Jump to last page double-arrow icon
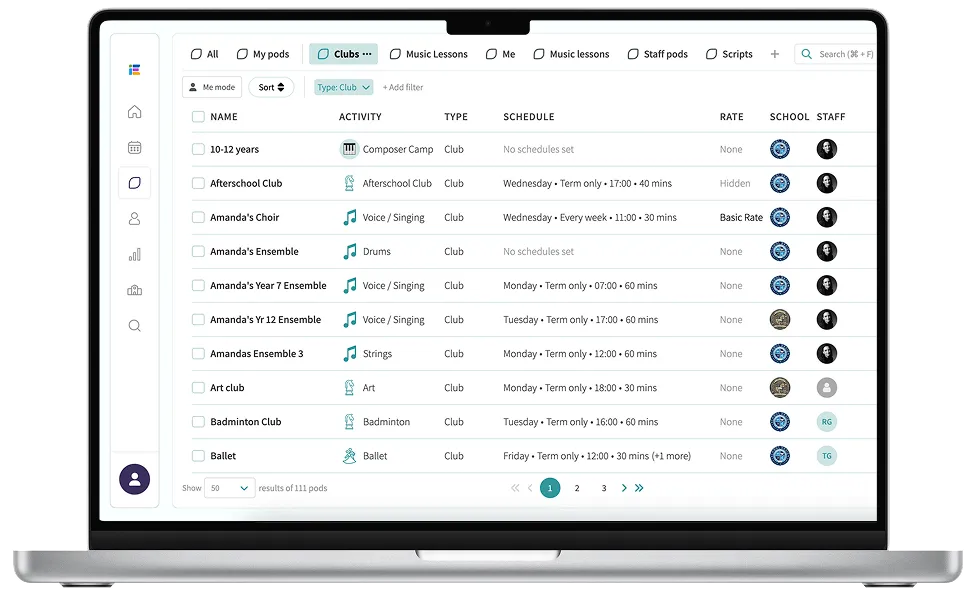 [639, 488]
